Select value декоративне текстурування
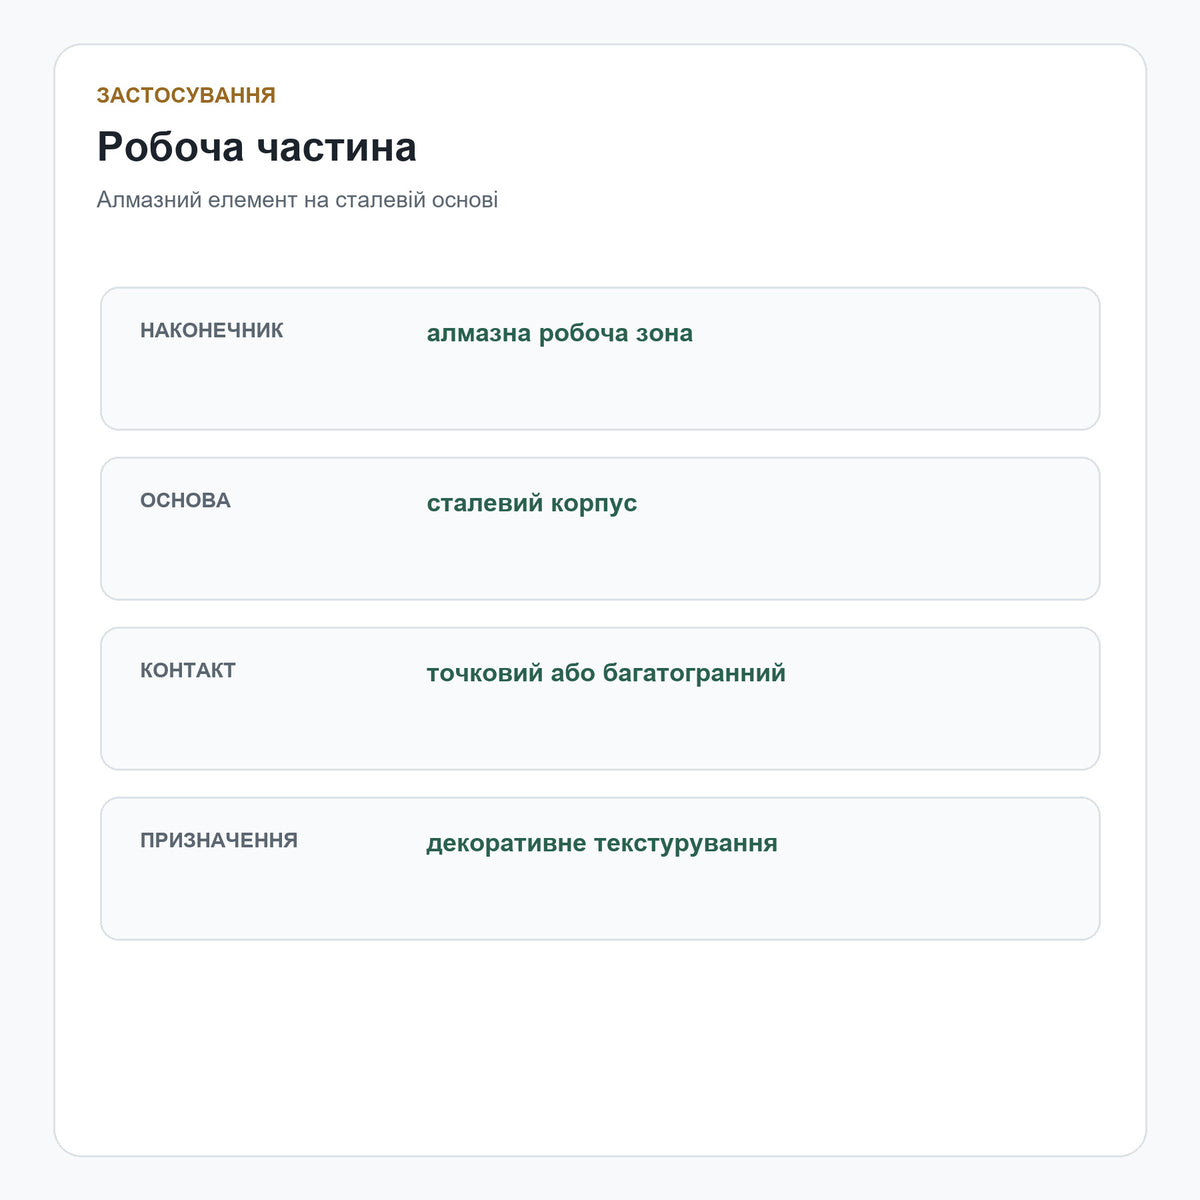This screenshot has width=1200, height=1200. coord(602,843)
